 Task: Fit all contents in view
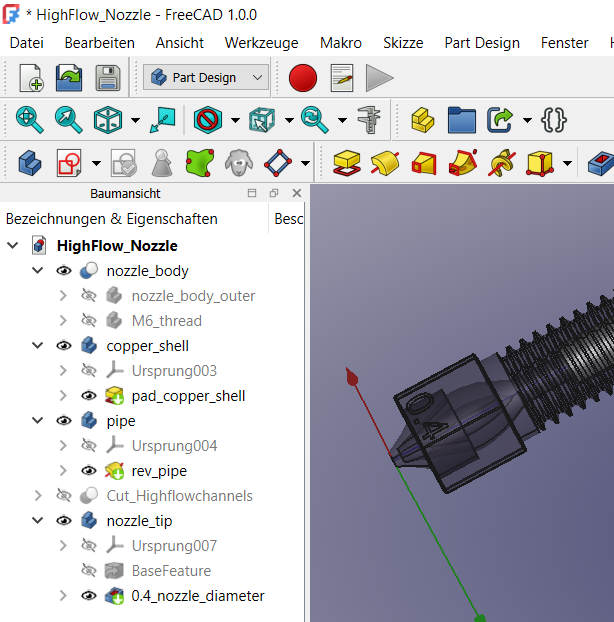click(29, 120)
